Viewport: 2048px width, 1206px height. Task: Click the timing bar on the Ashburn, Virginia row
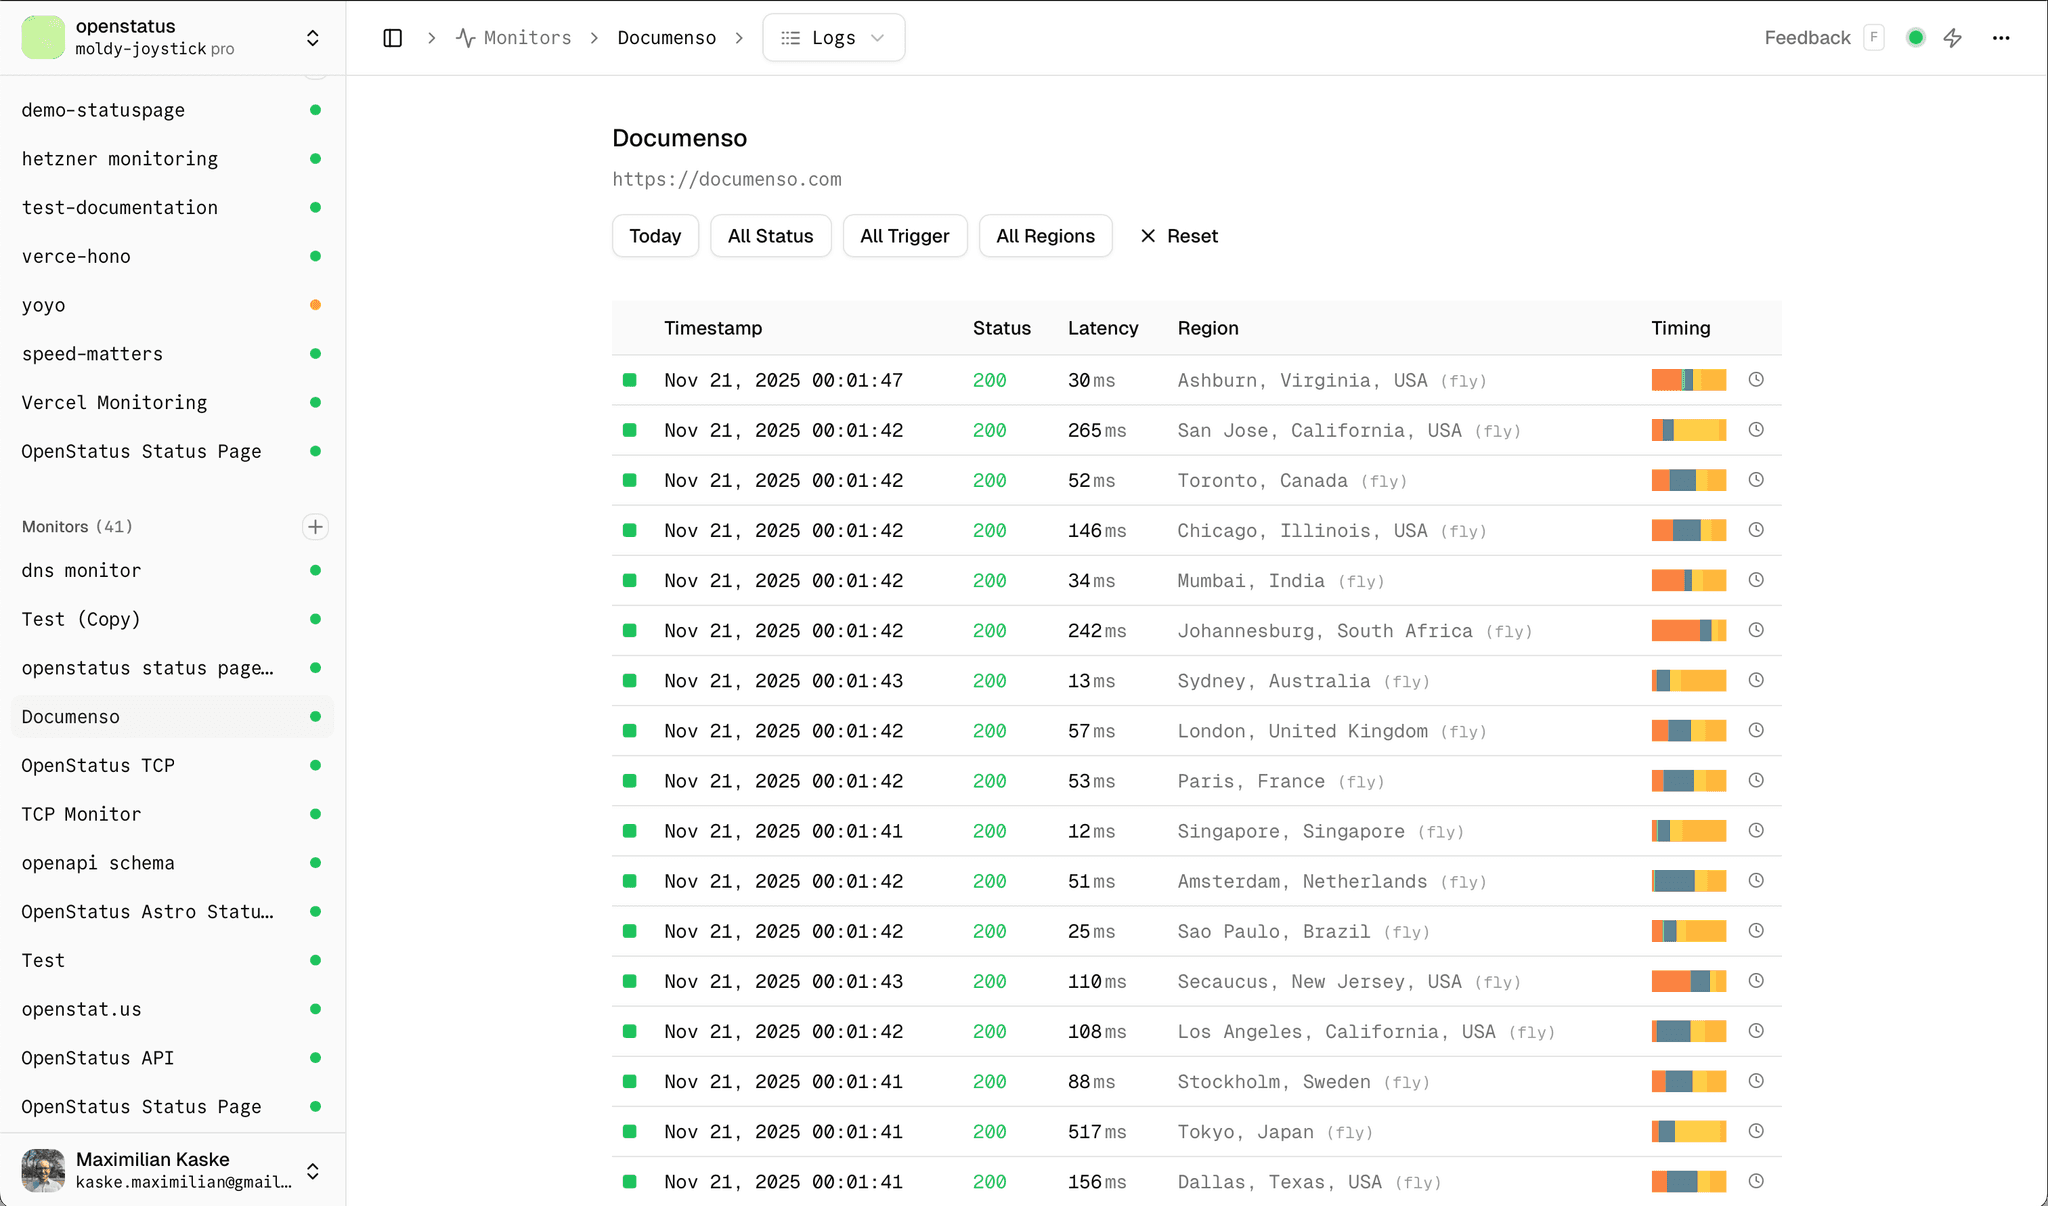tap(1689, 380)
